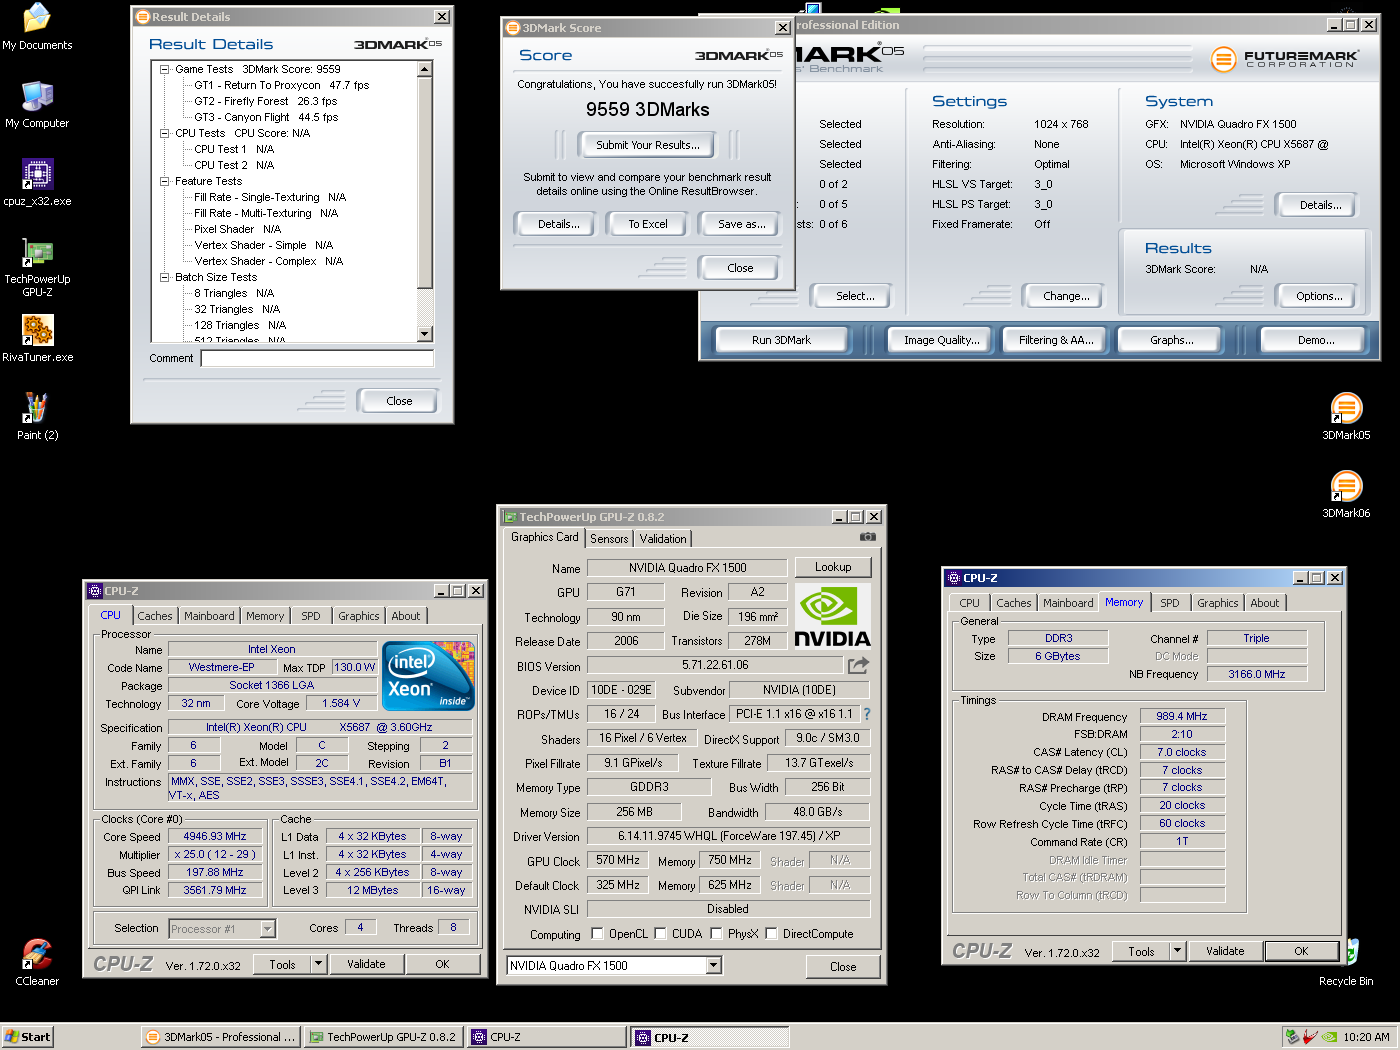Switch to TechPowerUp GPU-Z taskbar button
Image resolution: width=1400 pixels, height=1050 pixels.
[x=383, y=1037]
